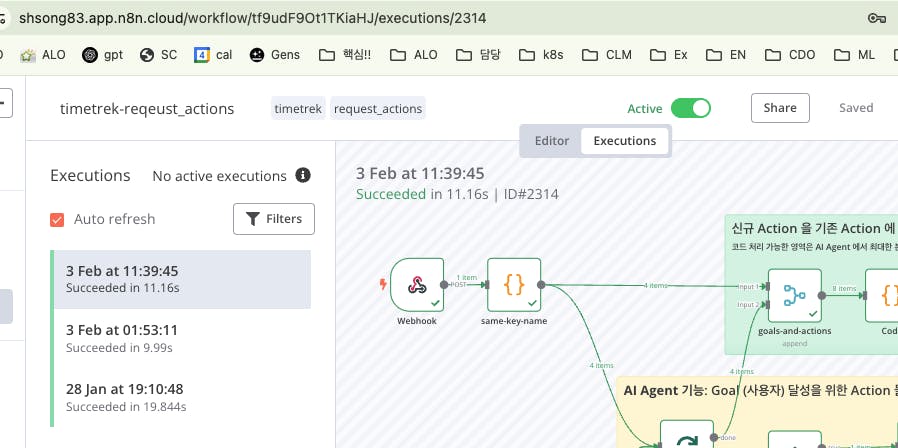Switch to the Executions tab
The image size is (898, 448).
pos(625,141)
